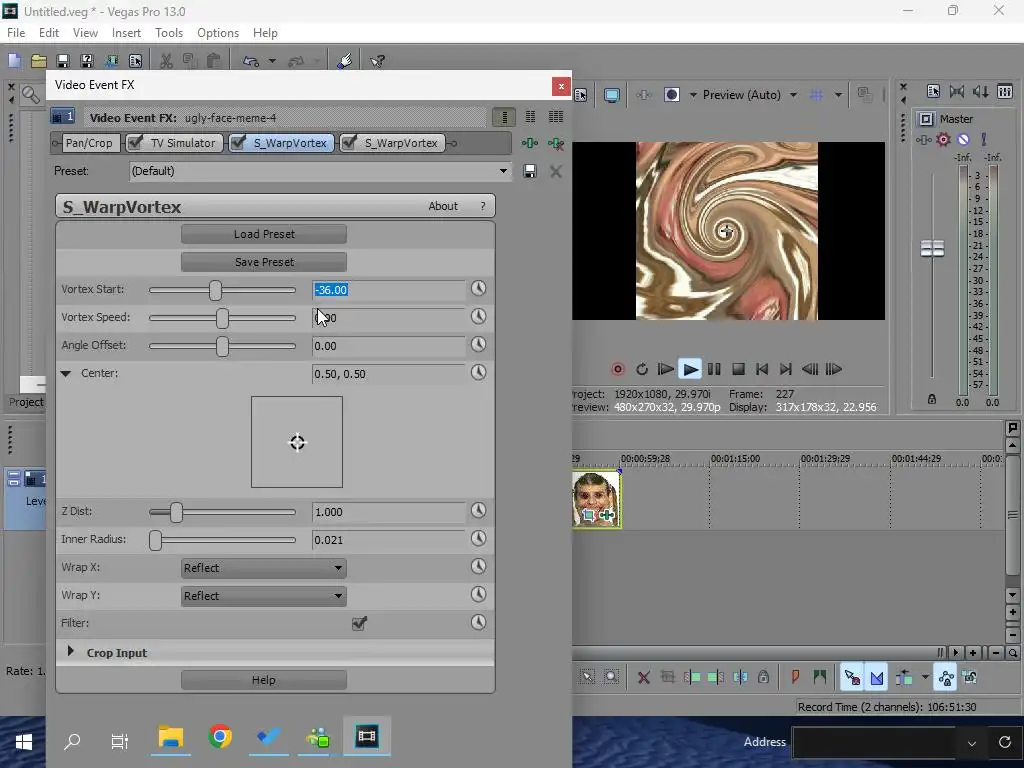
Task: Click the About link in S_WarpVortex
Action: point(443,206)
